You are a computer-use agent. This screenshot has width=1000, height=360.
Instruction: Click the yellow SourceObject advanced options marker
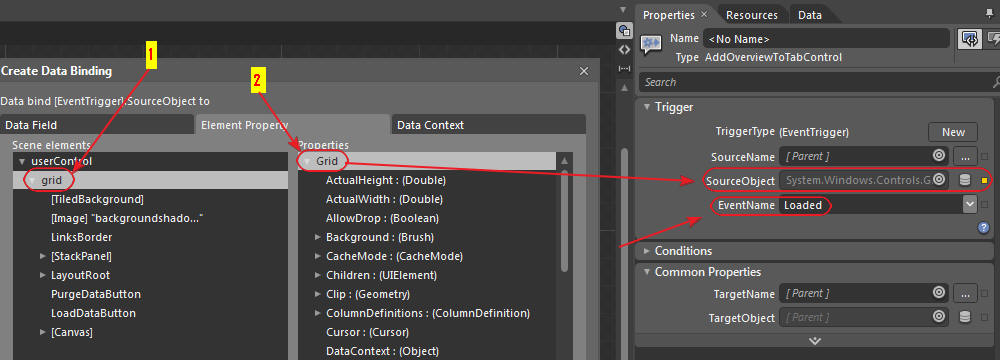(985, 181)
